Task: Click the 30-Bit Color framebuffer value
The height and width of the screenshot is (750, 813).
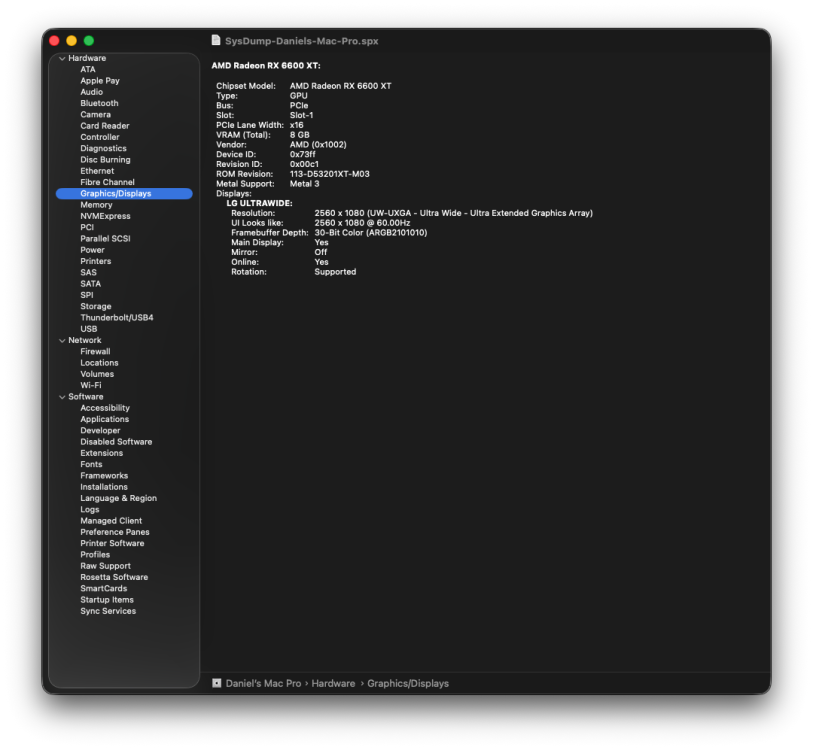Action: click(x=371, y=233)
